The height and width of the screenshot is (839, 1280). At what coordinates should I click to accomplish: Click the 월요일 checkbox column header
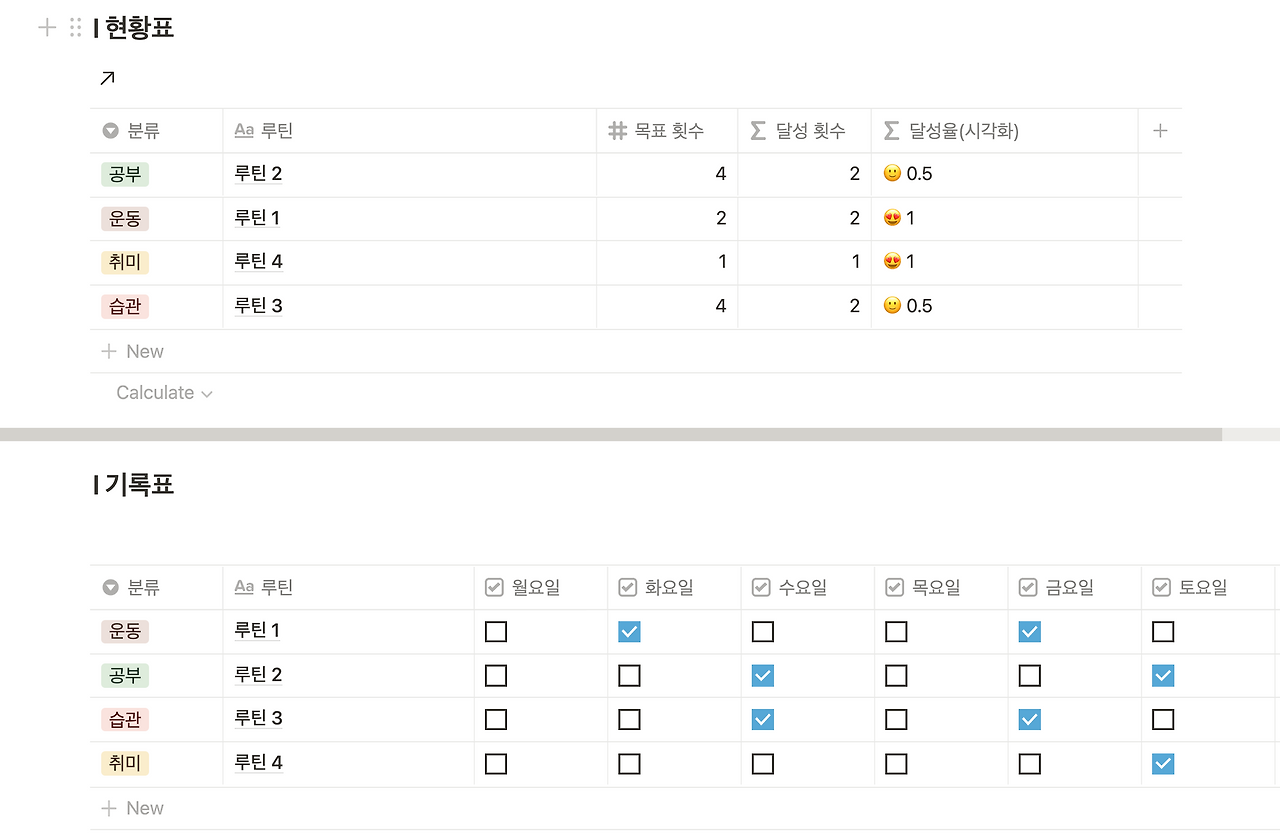click(x=540, y=587)
